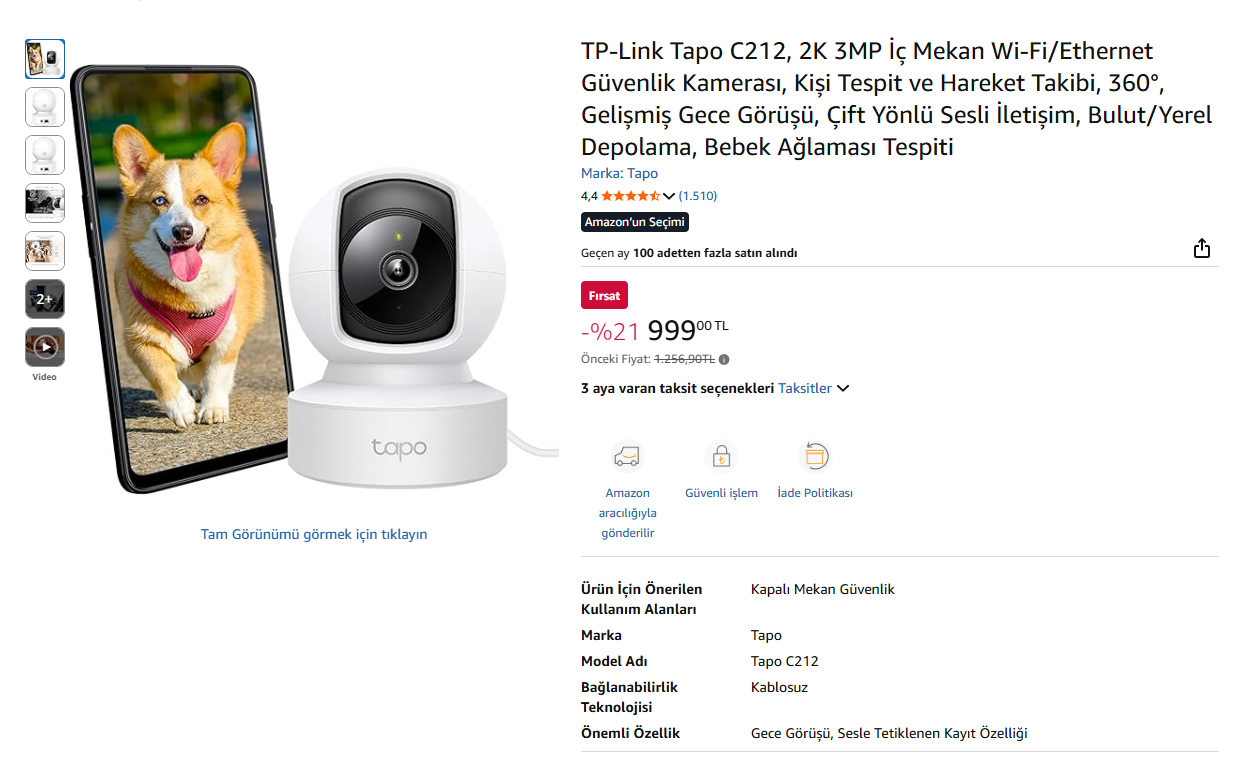Open the Marka: Tapo brand link
The width and height of the screenshot is (1238, 758).
click(x=619, y=173)
